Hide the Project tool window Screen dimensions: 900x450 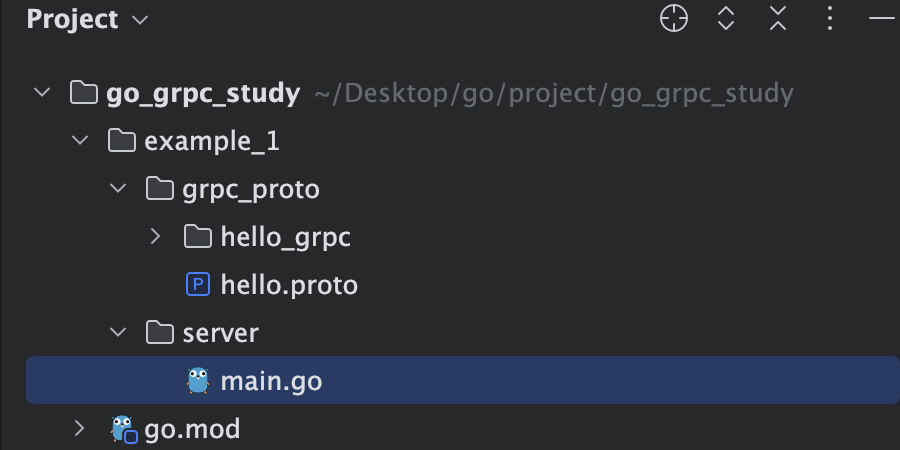click(882, 19)
